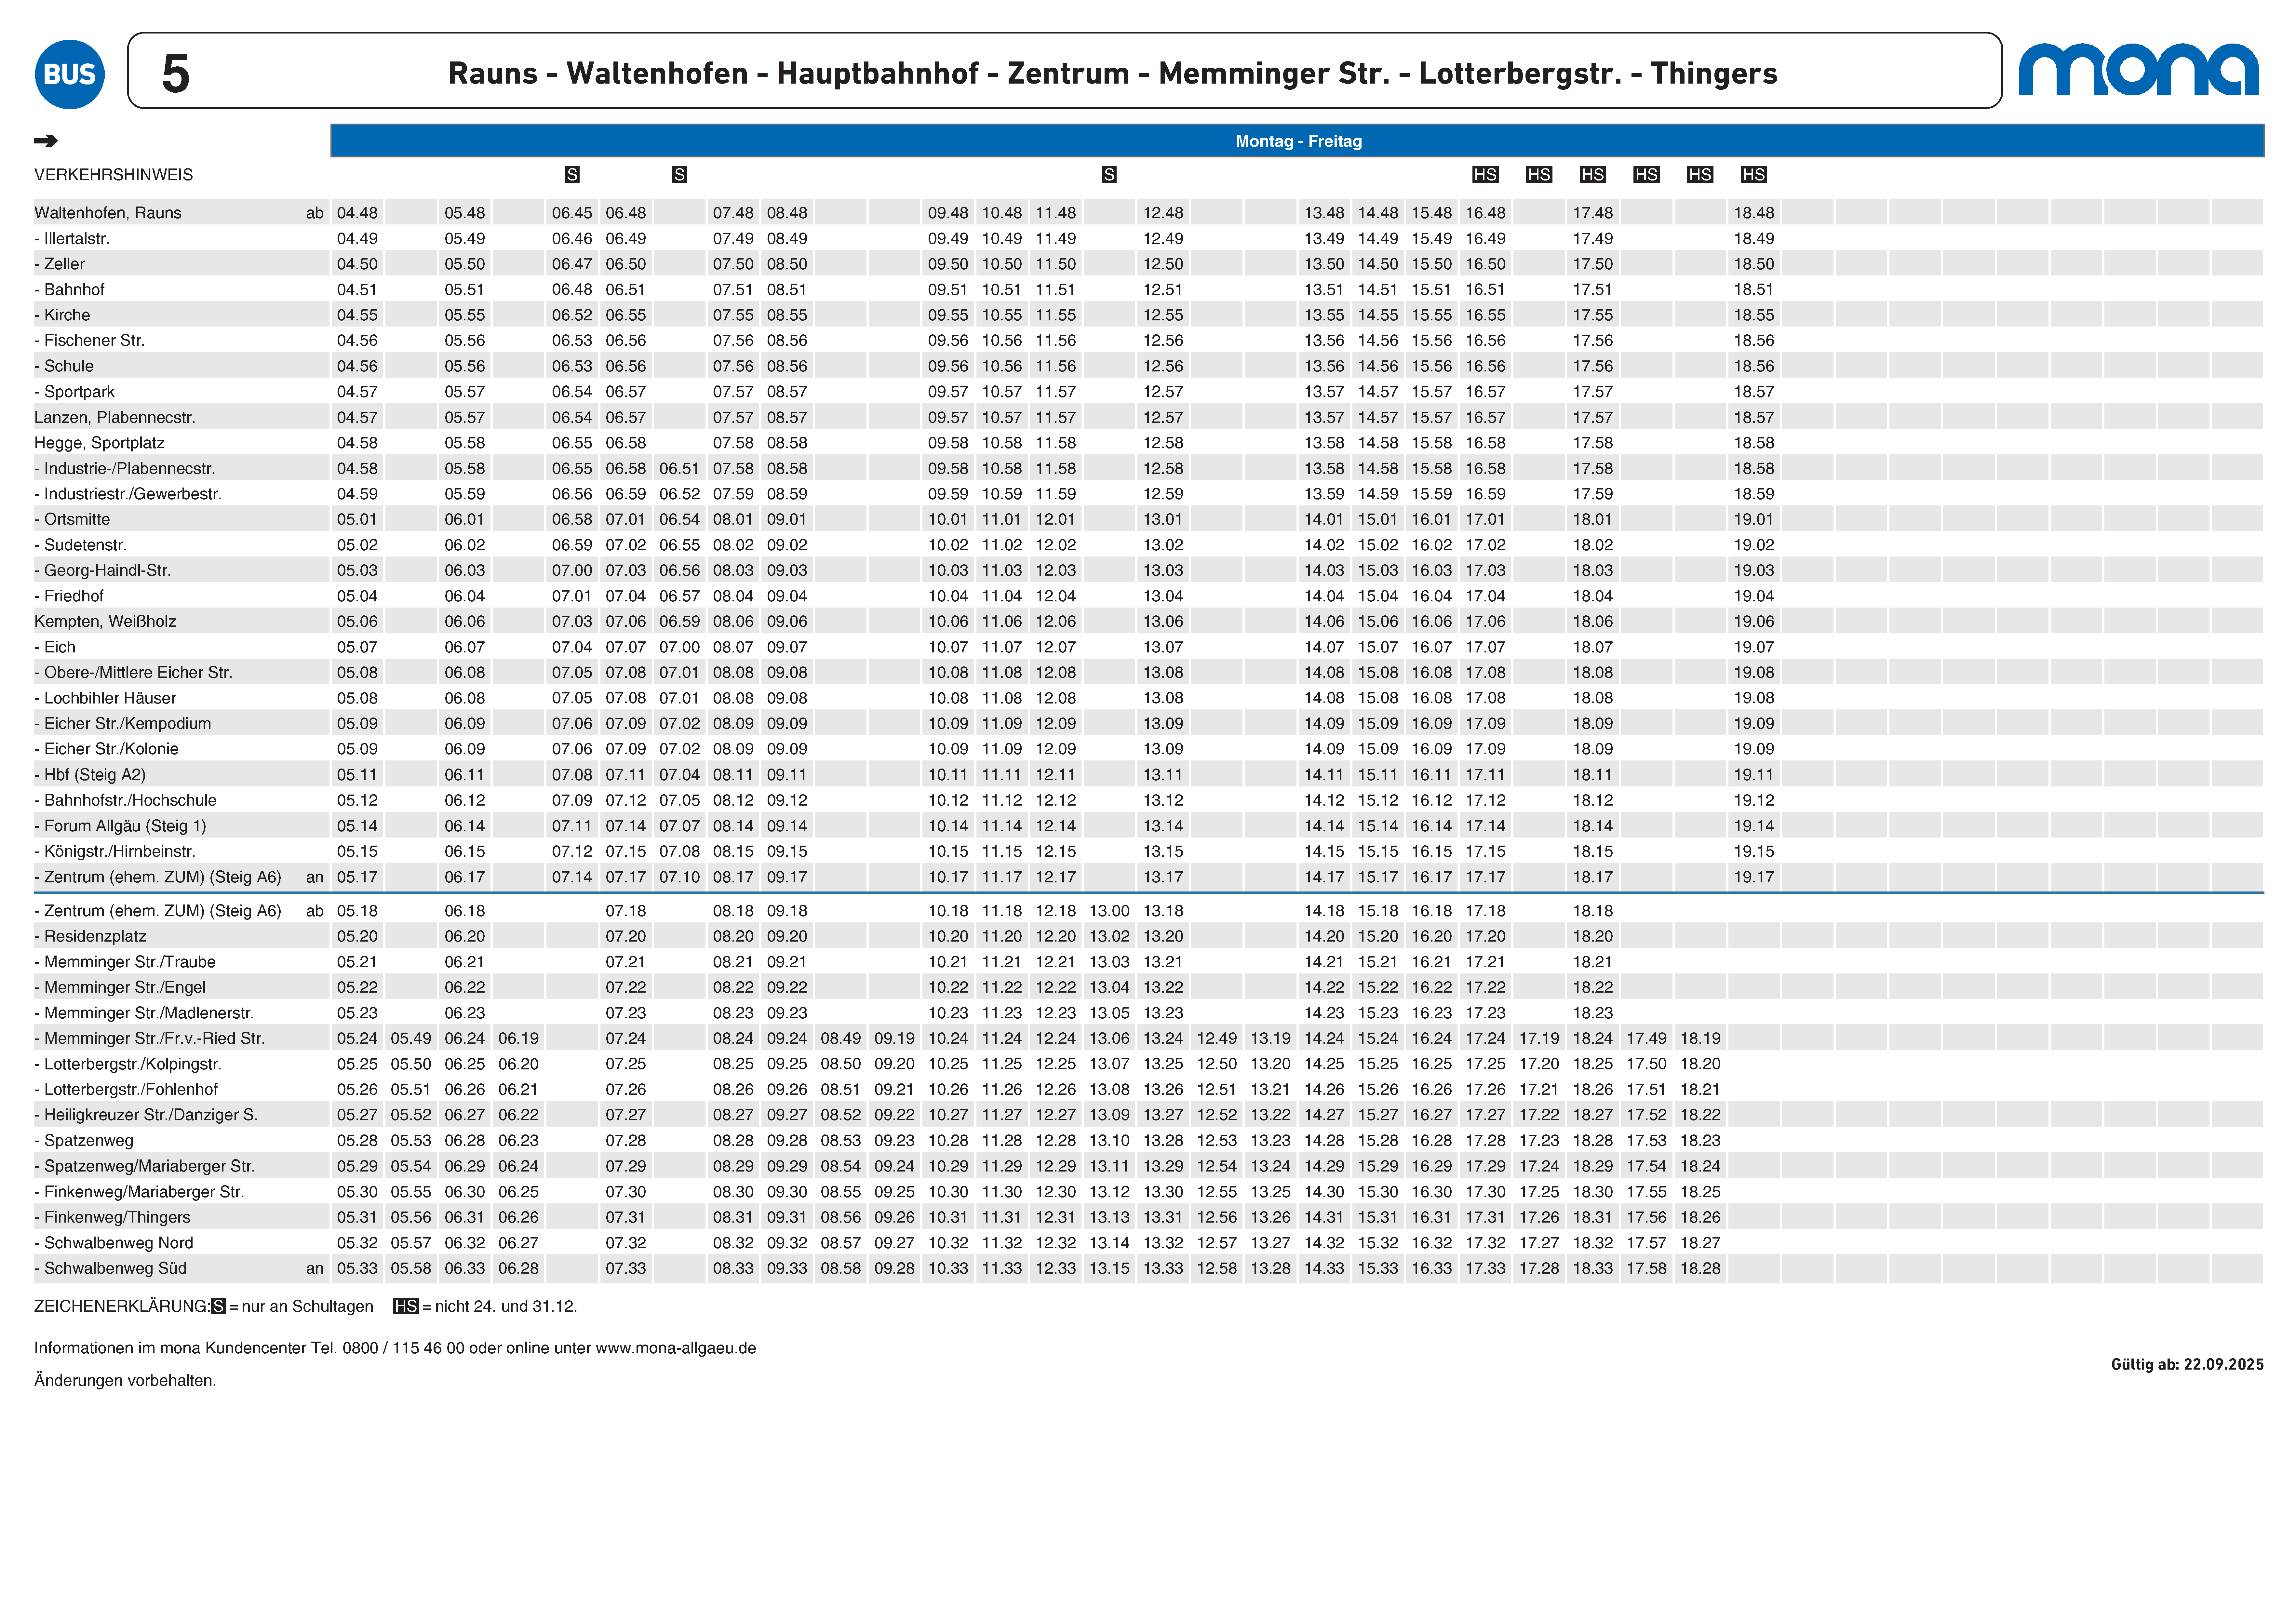Select the - Forum Allgäu (Steig 1) stop label
2296x1621 pixels.
click(120, 826)
